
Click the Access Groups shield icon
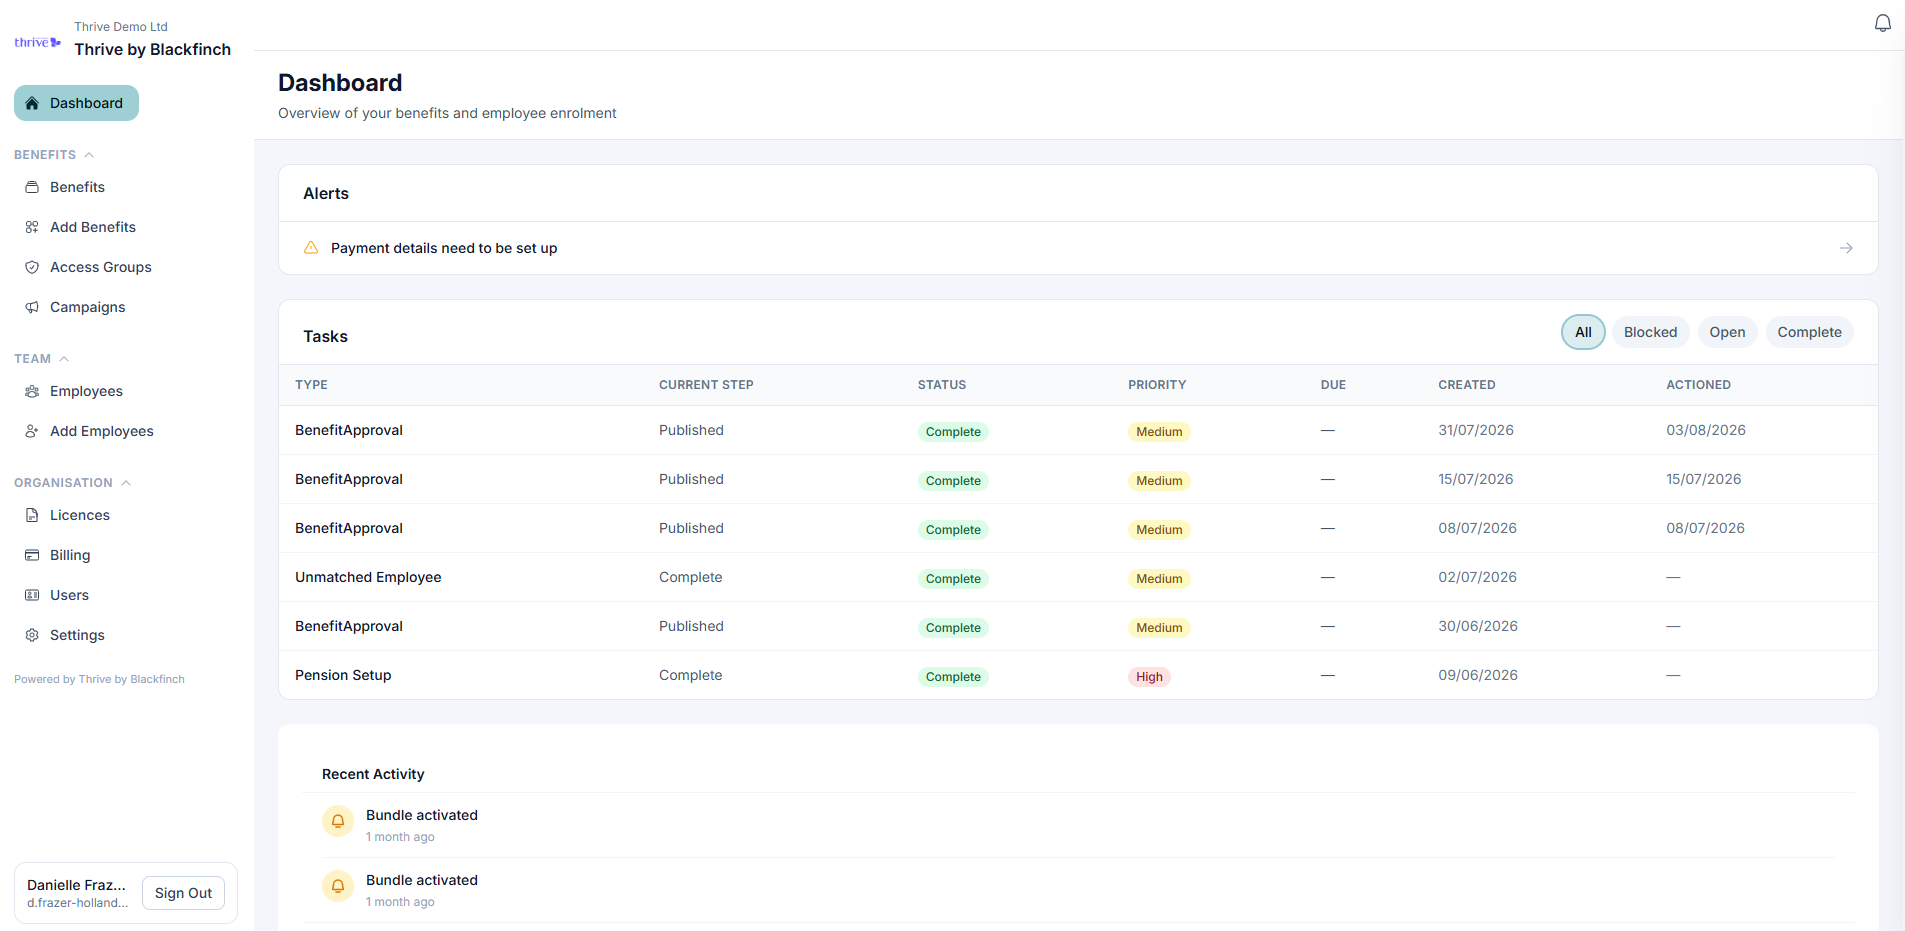(32, 267)
